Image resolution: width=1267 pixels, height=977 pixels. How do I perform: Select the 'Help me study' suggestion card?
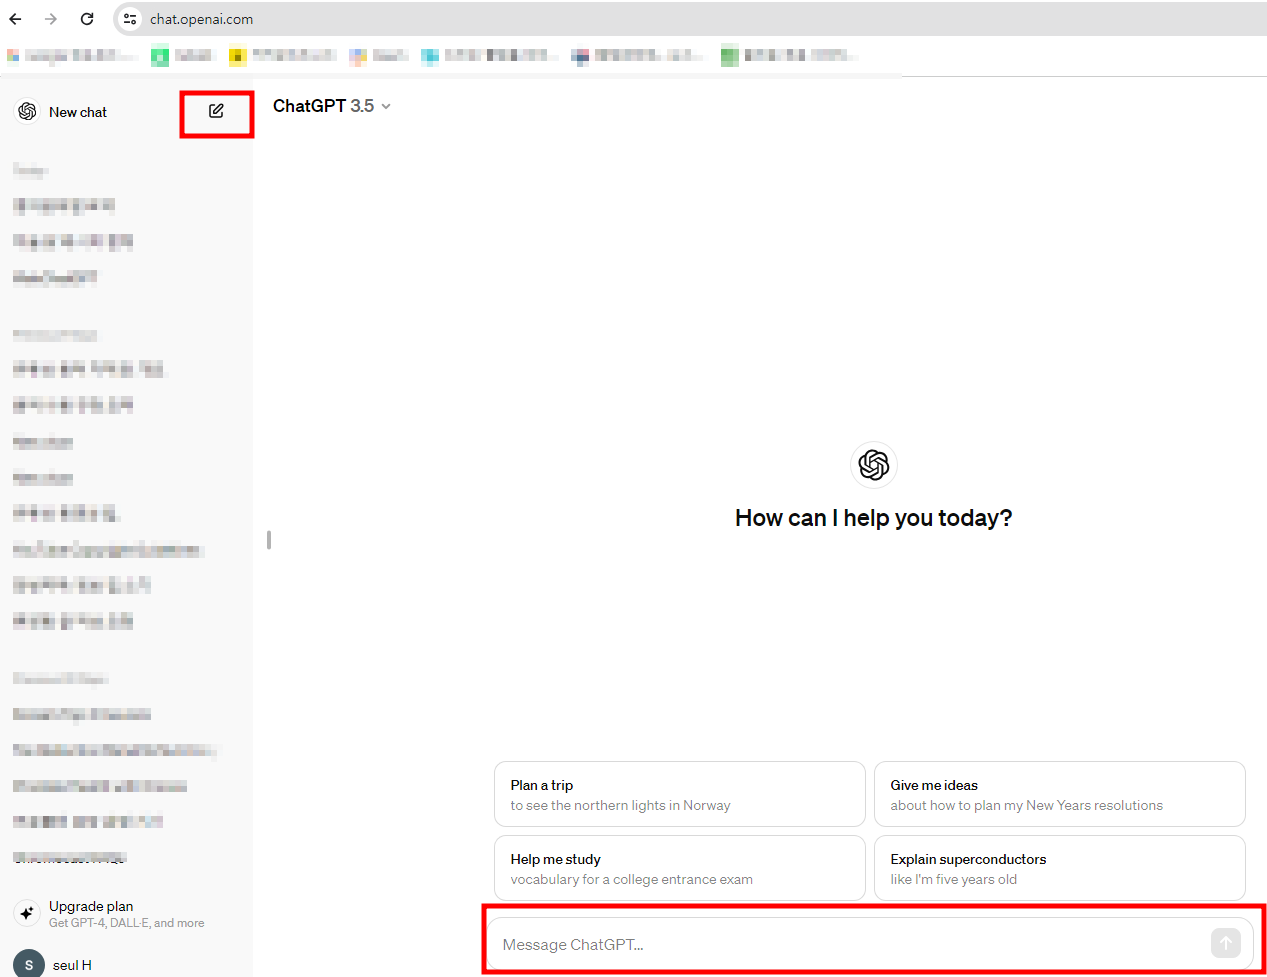click(680, 868)
